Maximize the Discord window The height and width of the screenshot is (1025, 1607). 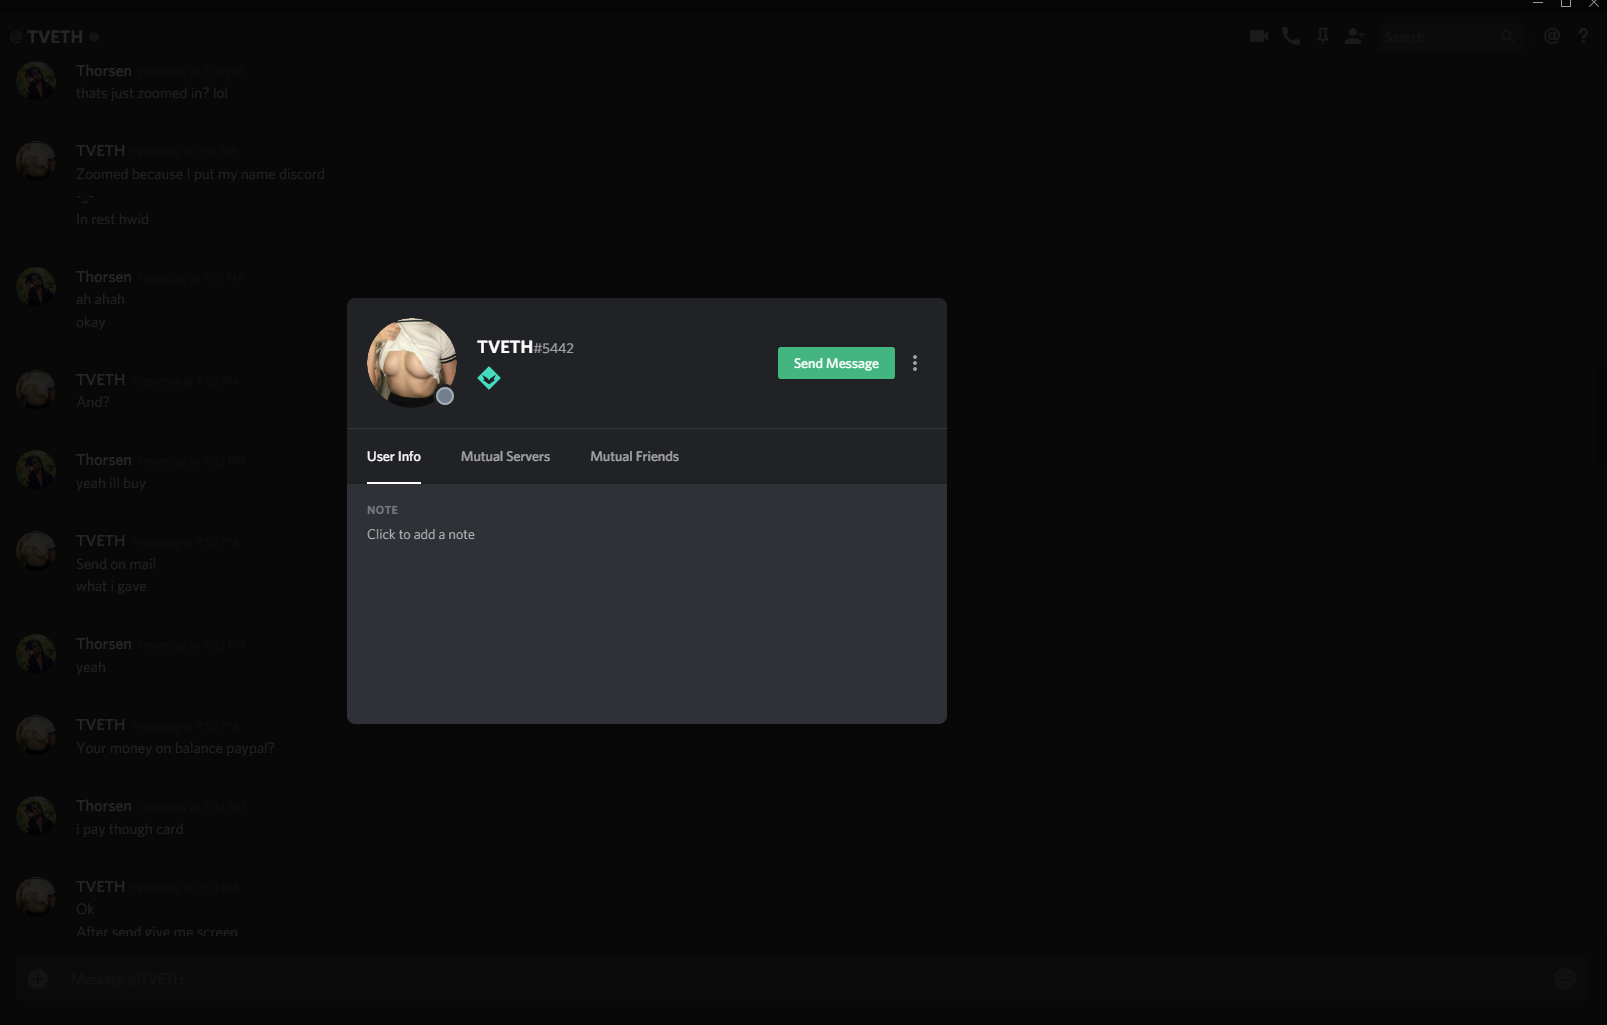tap(1566, 5)
